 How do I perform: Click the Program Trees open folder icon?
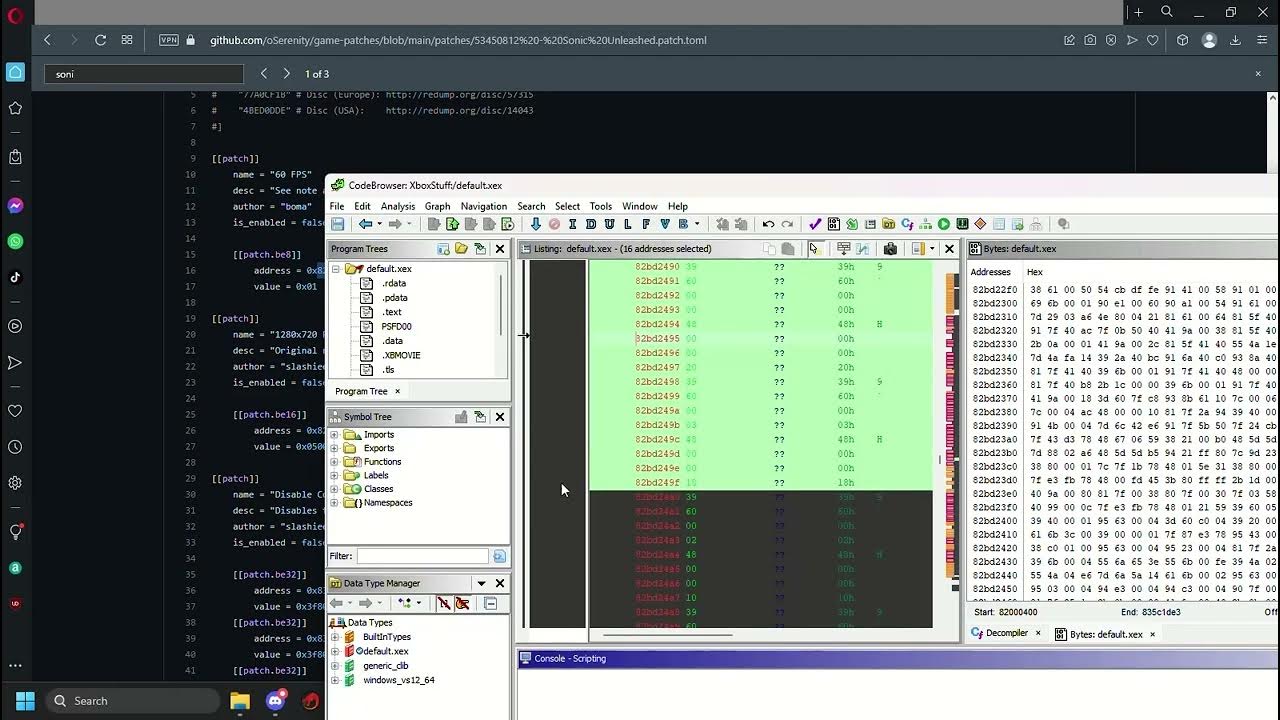click(x=461, y=249)
